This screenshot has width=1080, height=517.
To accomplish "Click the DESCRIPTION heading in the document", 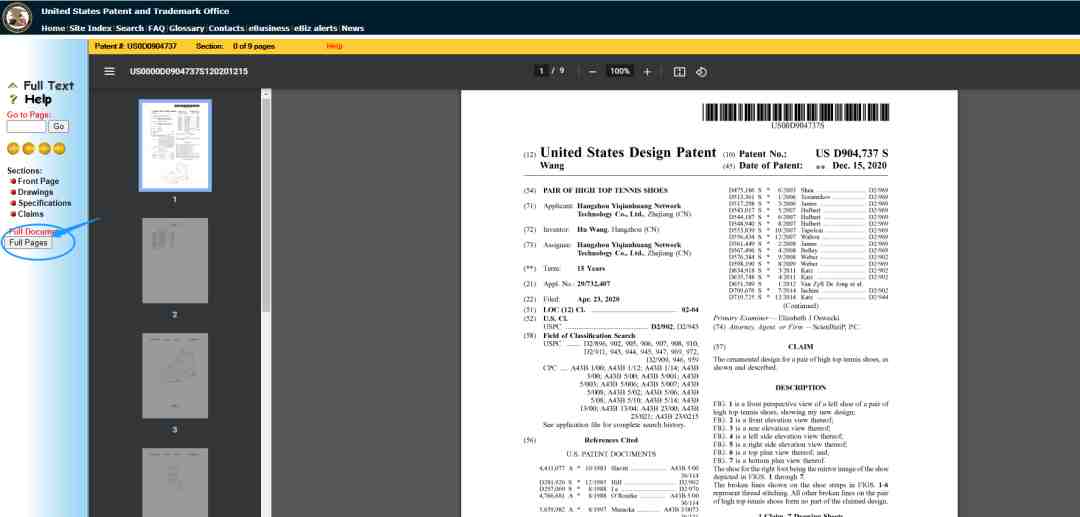I will click(800, 388).
